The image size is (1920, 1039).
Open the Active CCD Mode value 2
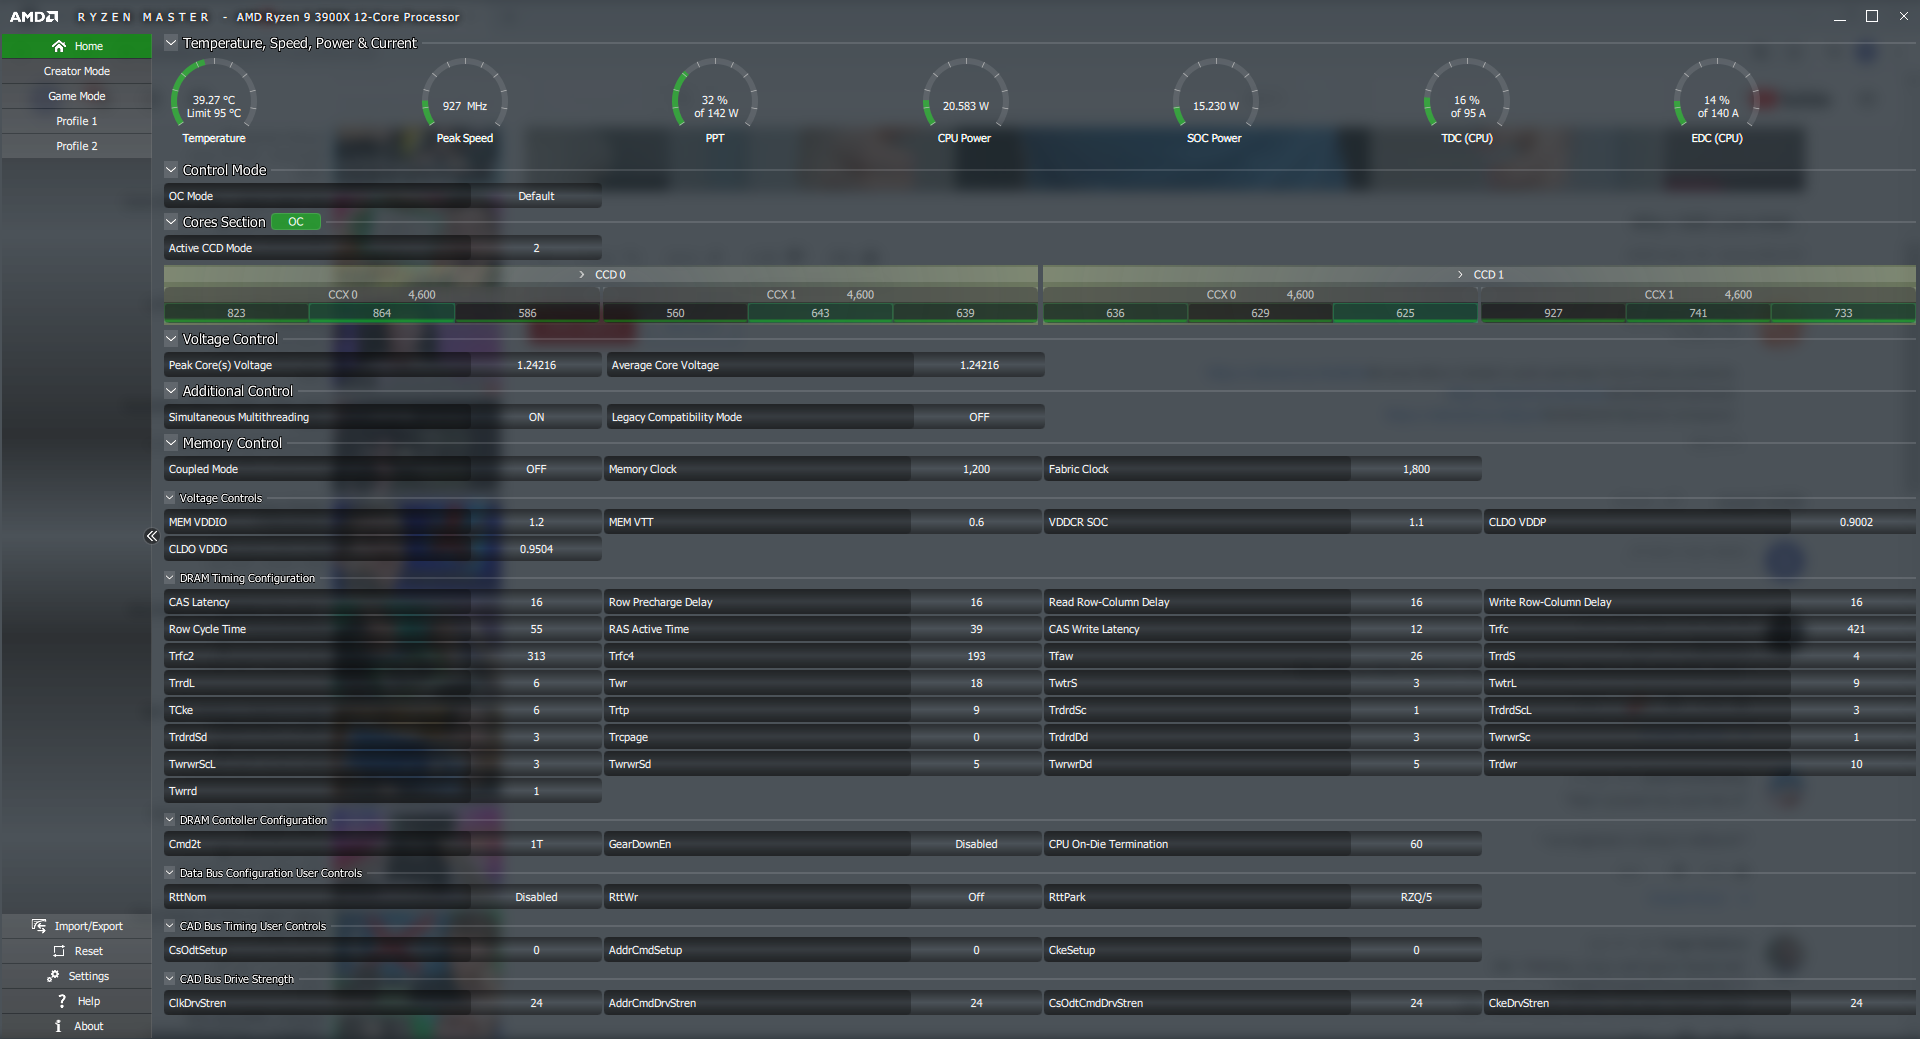536,248
